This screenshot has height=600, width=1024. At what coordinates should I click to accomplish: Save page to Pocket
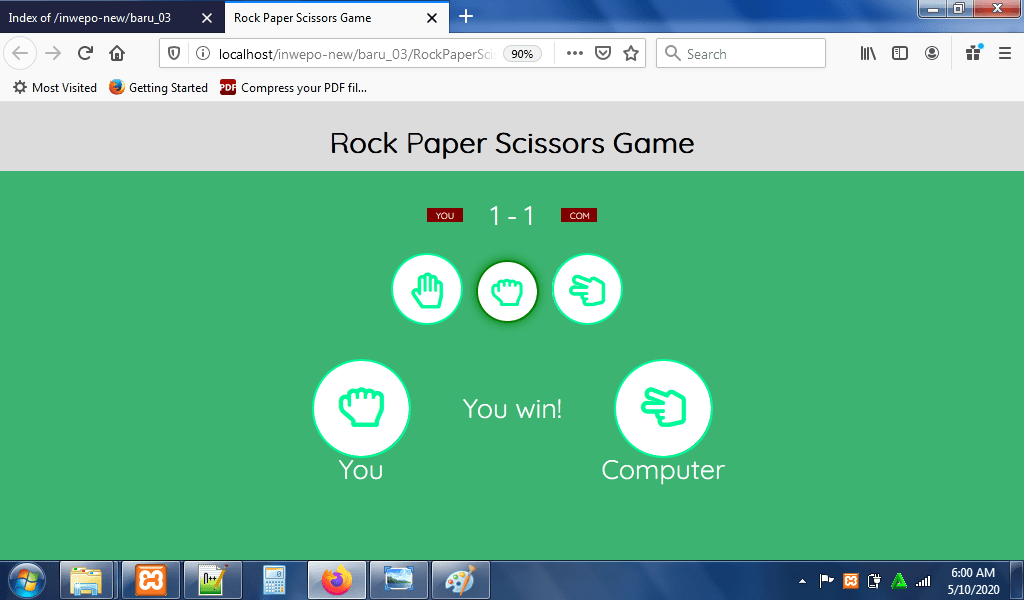pos(603,54)
